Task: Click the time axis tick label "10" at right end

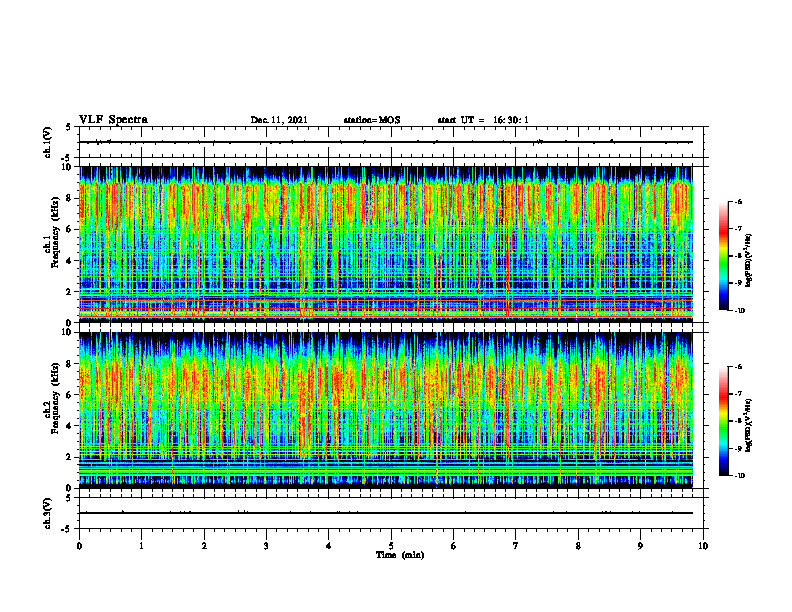Action: (x=703, y=546)
